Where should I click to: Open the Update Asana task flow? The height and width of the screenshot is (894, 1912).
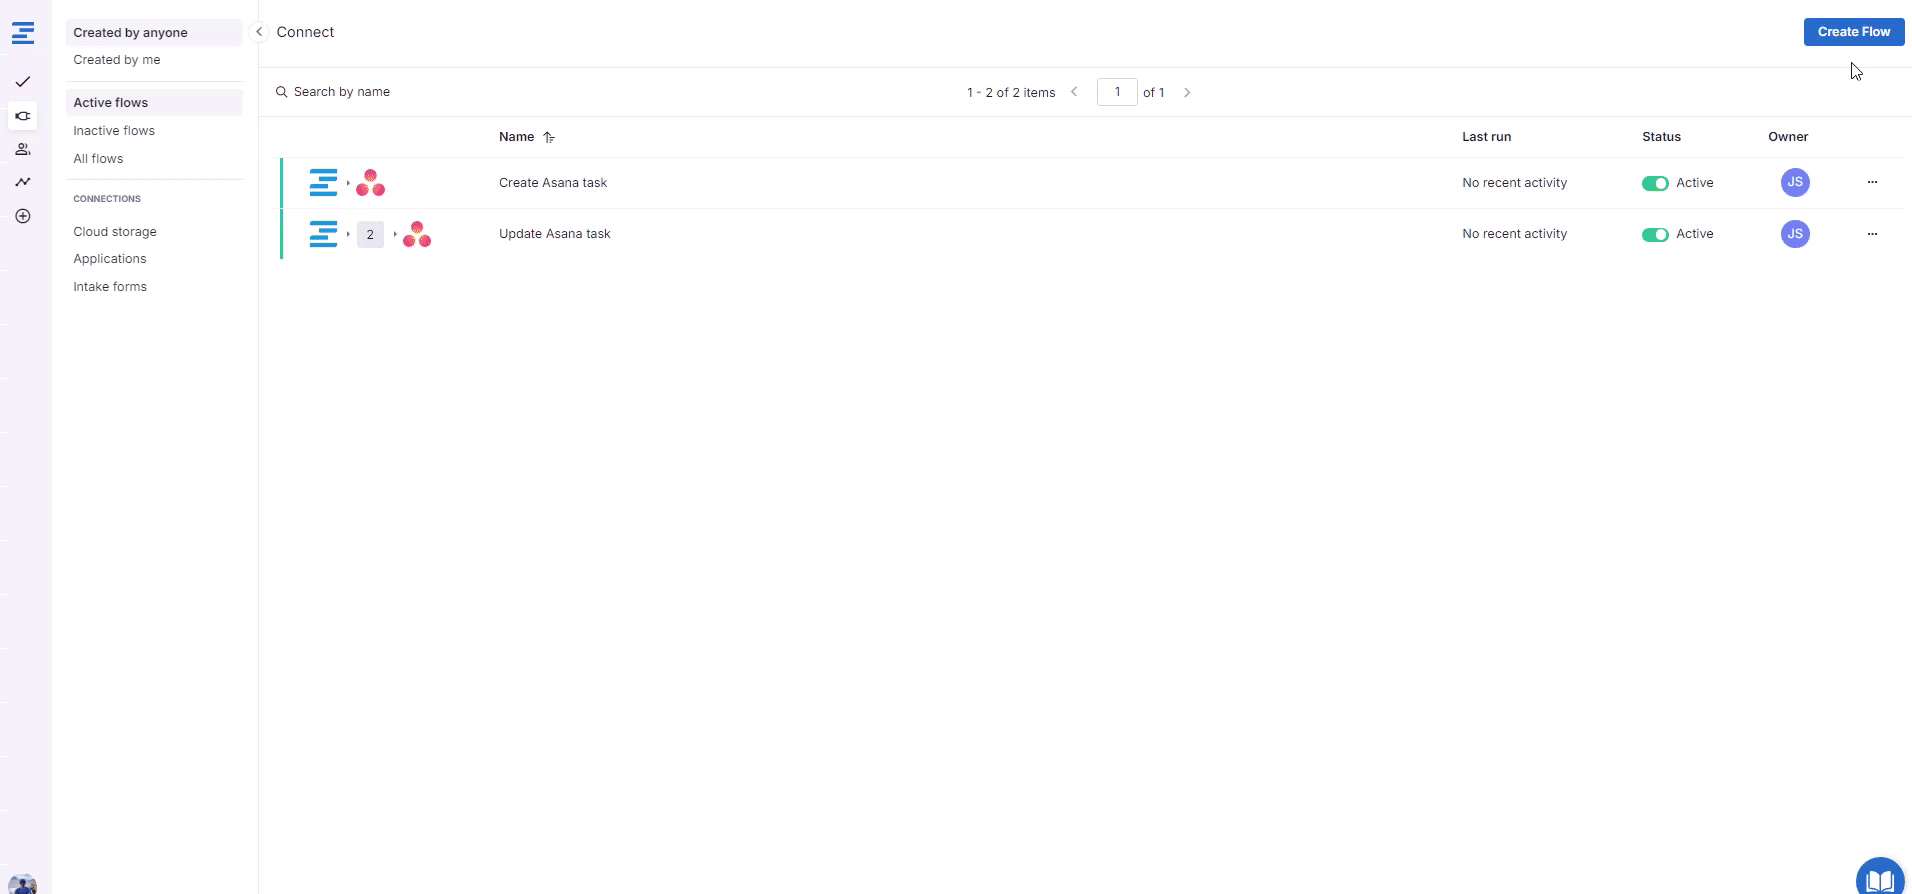554,234
